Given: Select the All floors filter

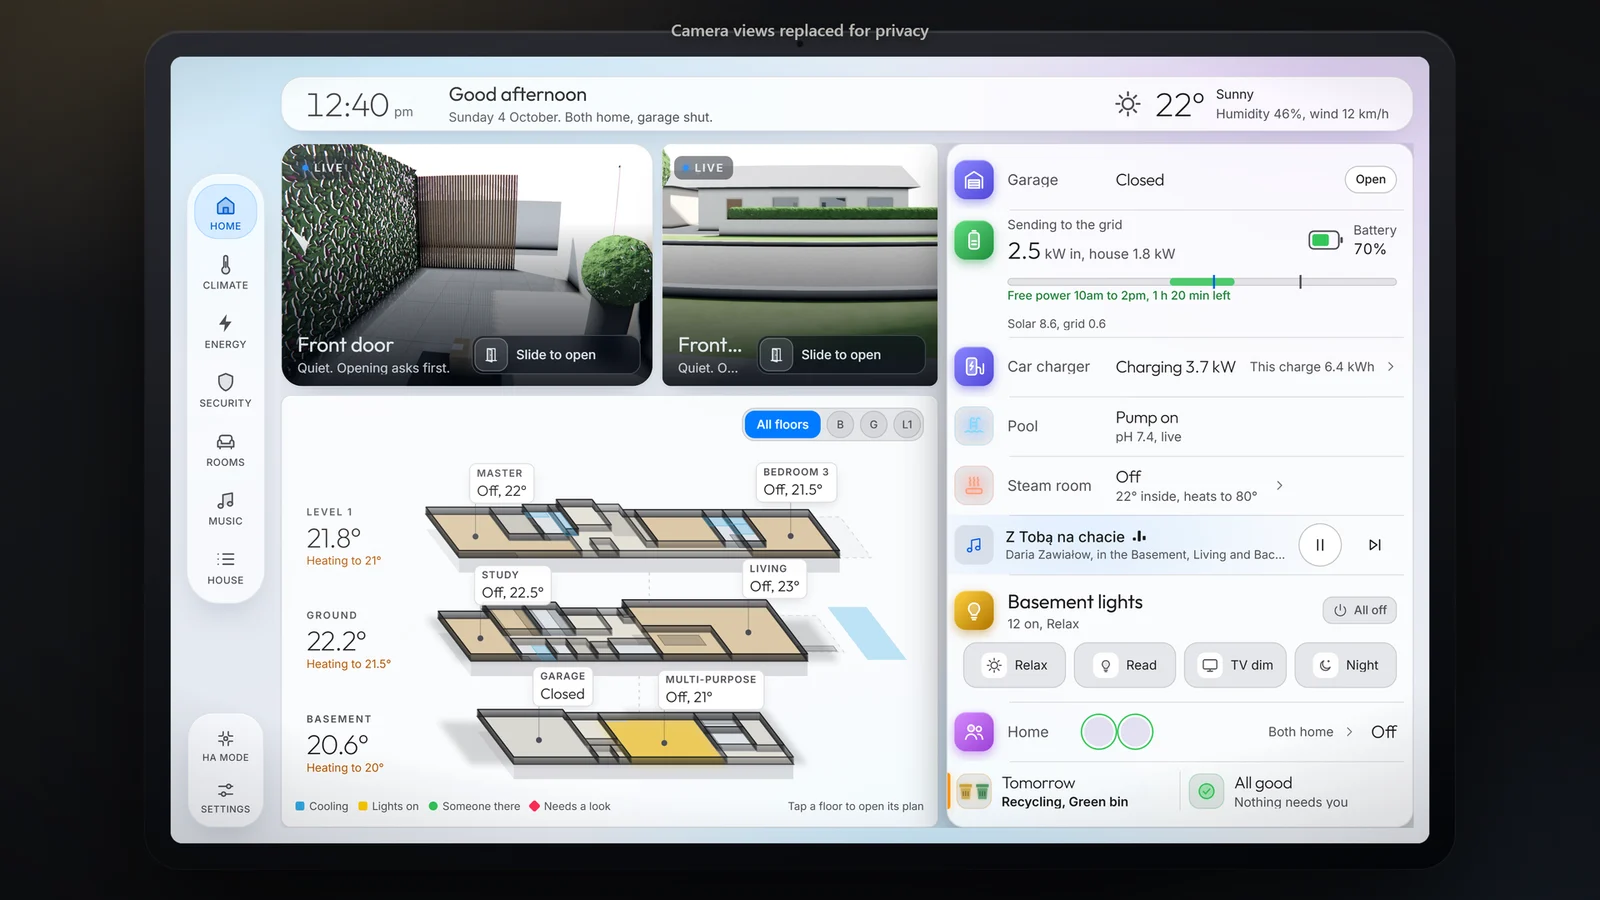Looking at the screenshot, I should (782, 425).
